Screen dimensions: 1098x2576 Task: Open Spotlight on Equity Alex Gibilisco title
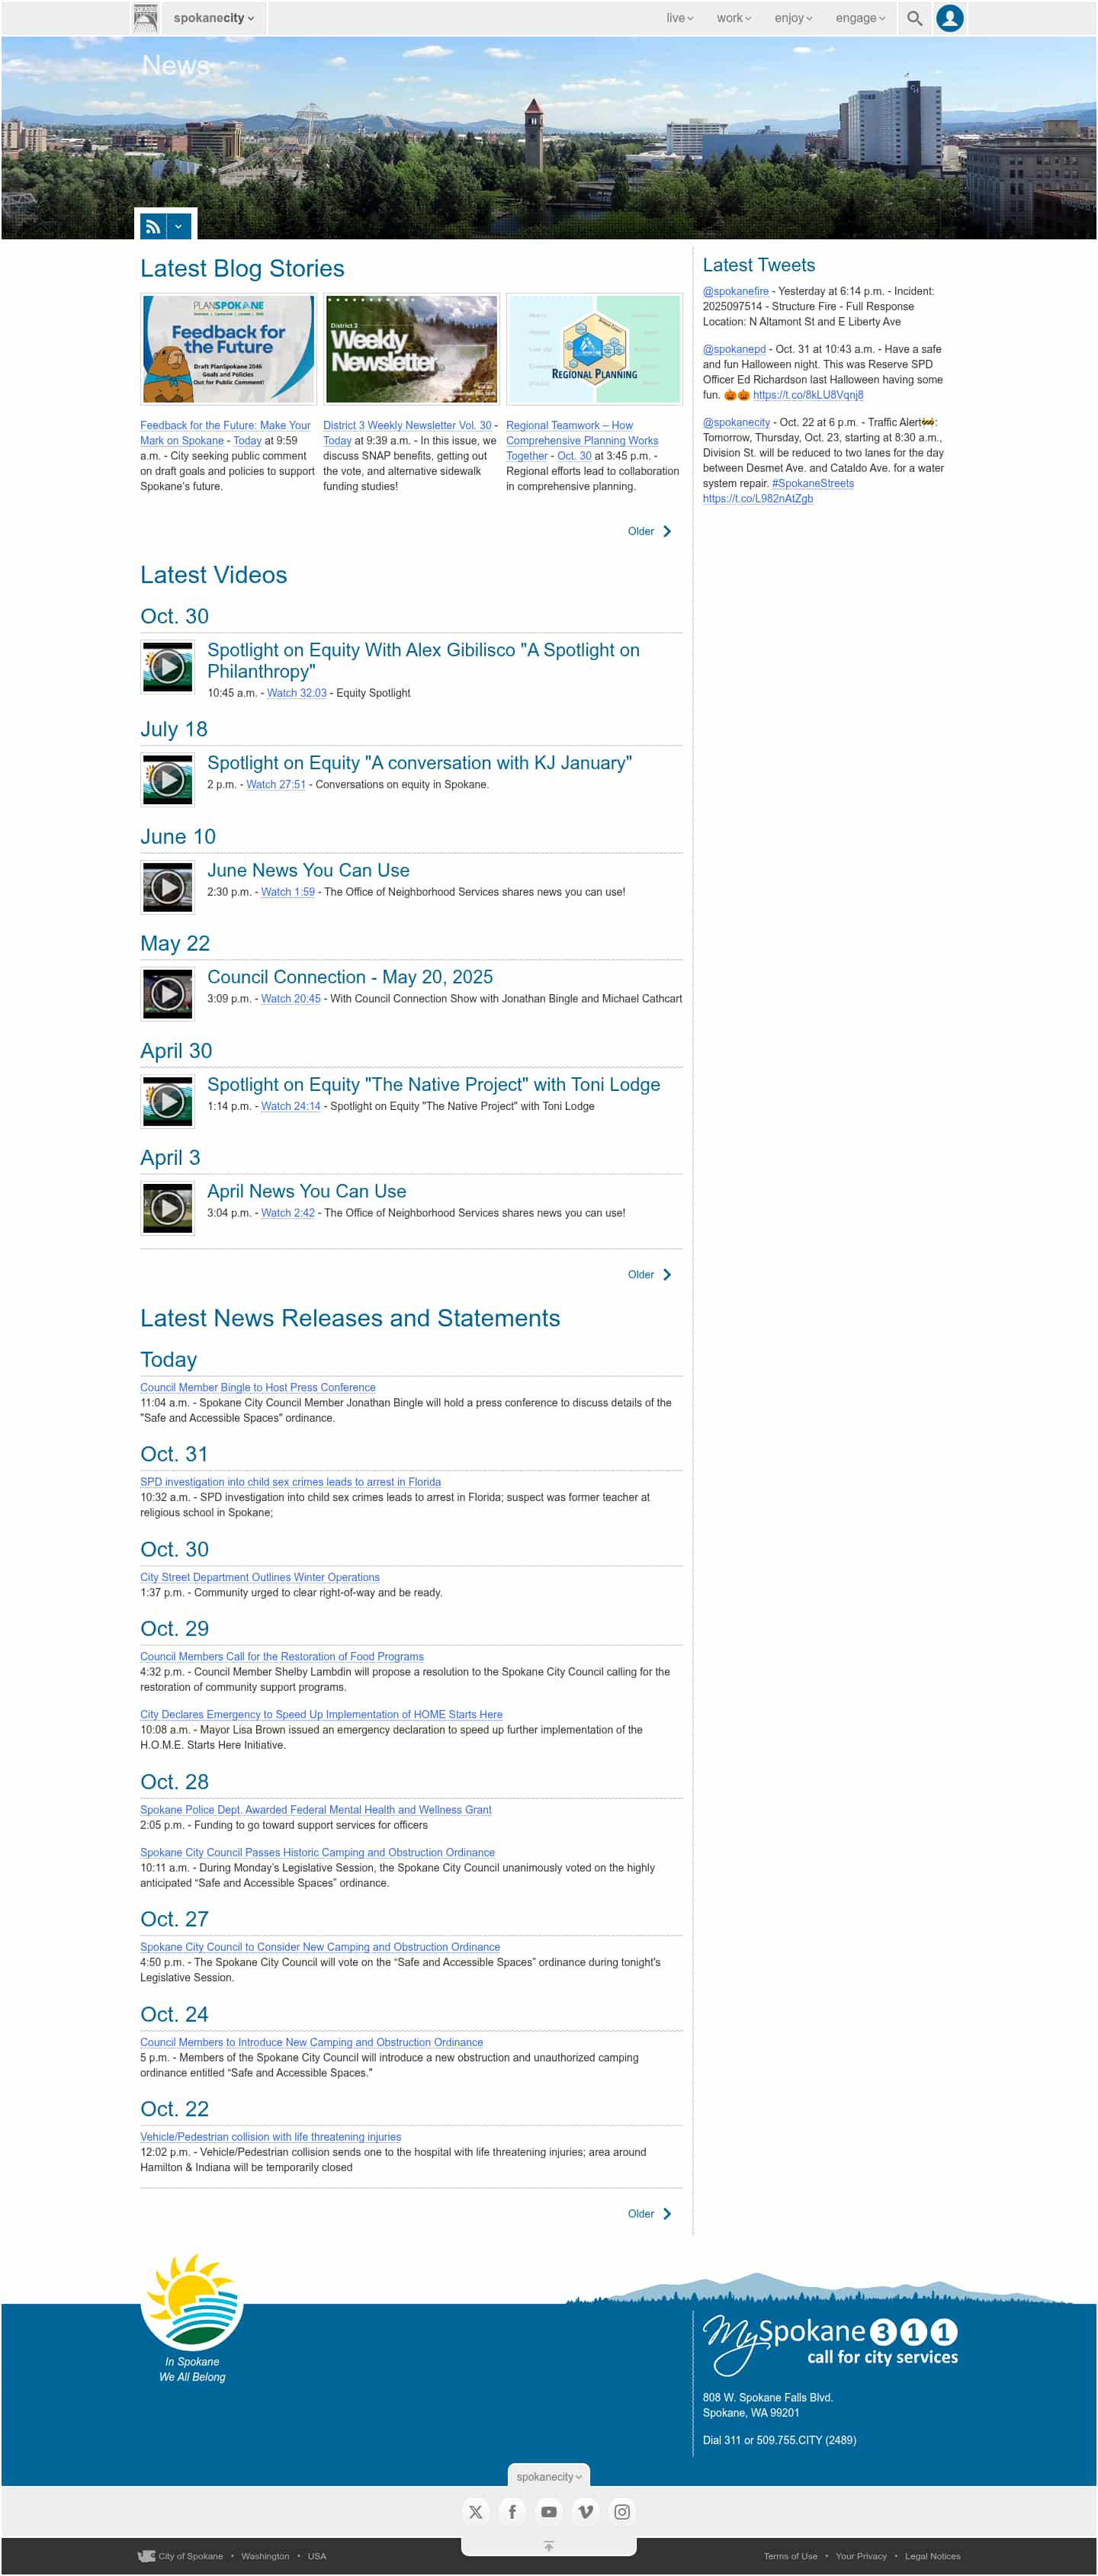423,661
